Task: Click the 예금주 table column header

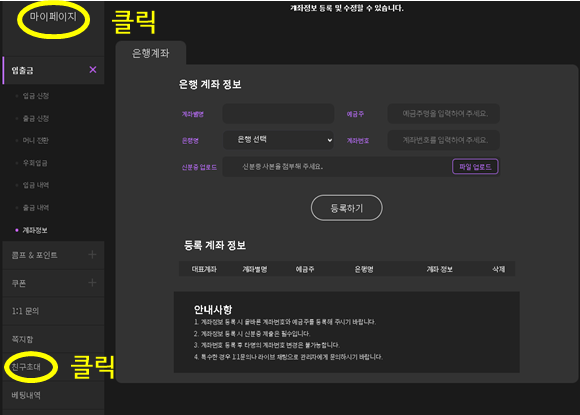Action: point(305,269)
